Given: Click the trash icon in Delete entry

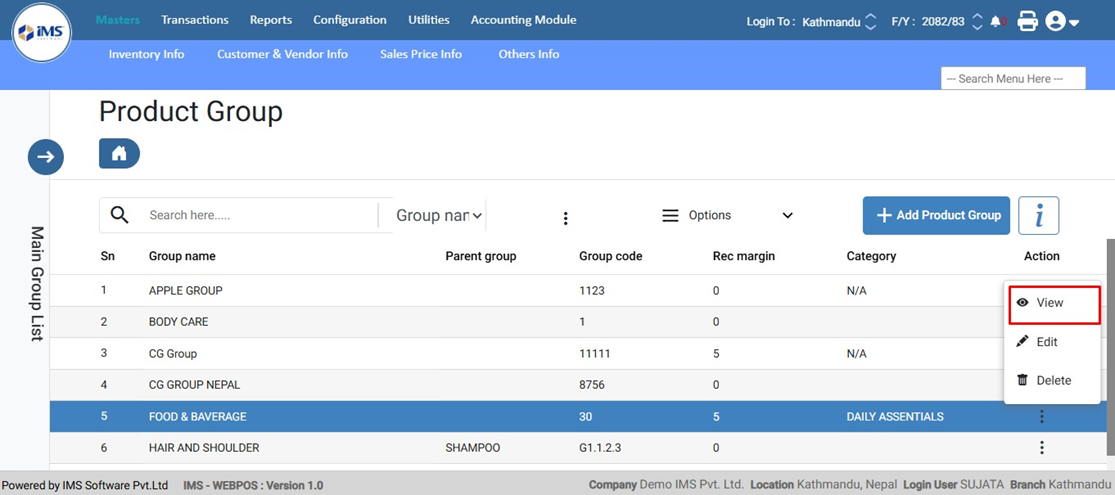Looking at the screenshot, I should tap(1023, 380).
